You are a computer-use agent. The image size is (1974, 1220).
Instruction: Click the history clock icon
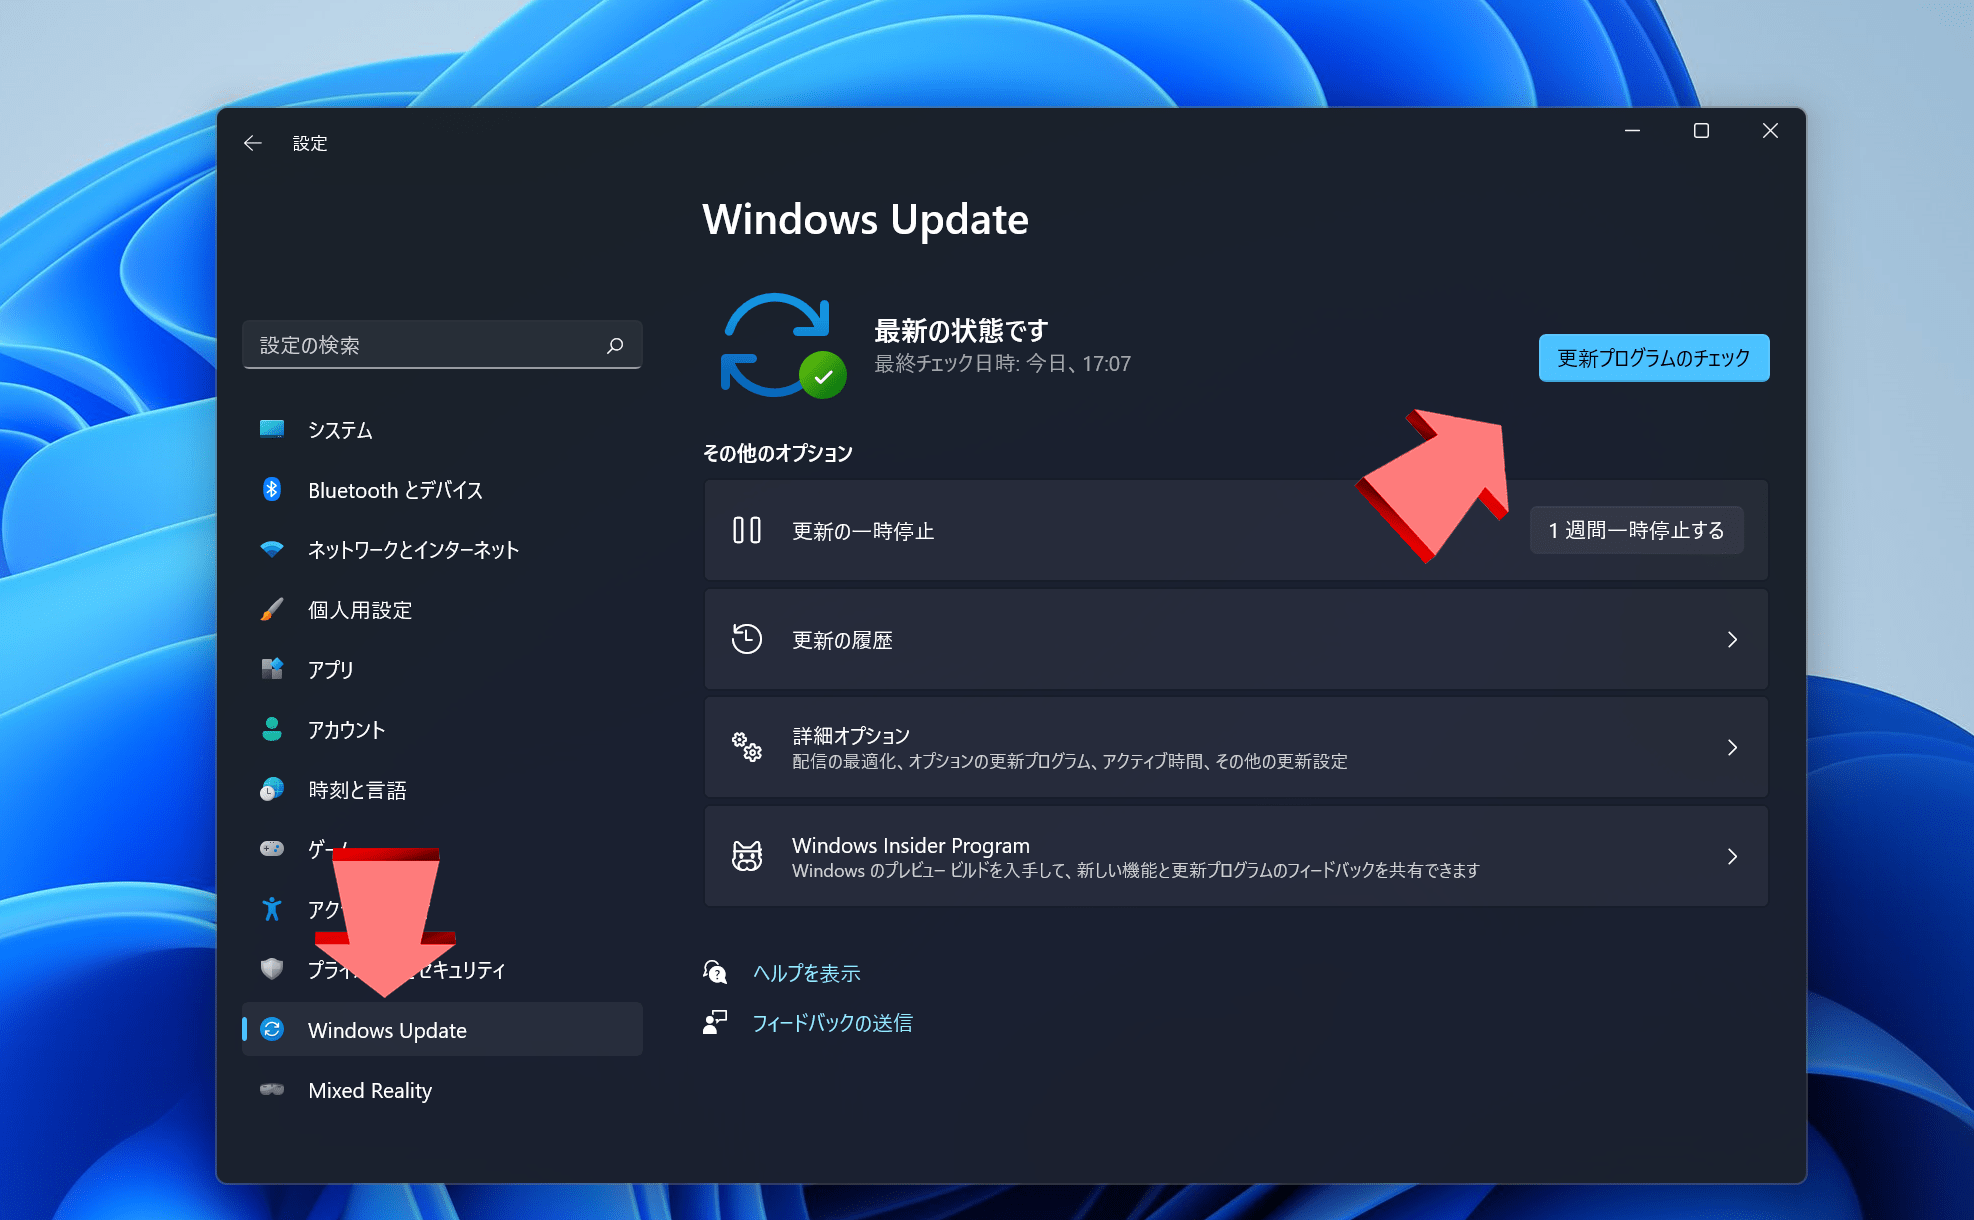click(x=747, y=639)
